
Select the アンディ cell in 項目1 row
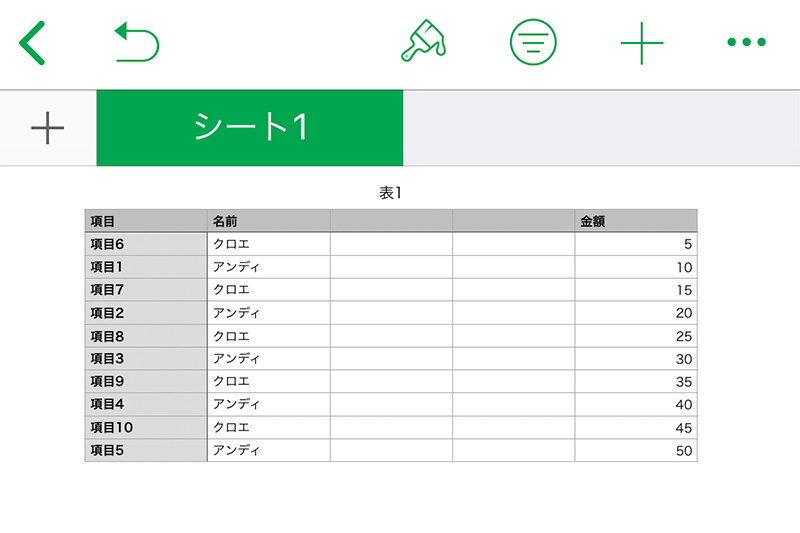coord(269,267)
